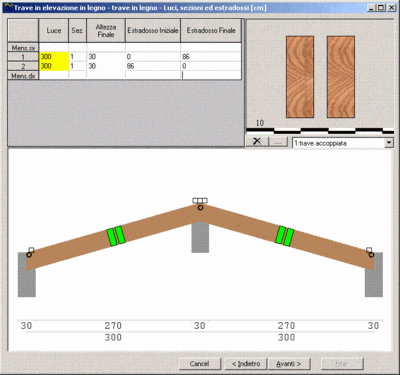Click Estradosso Finale cell showing 86
400x375 pixels.
(x=211, y=57)
